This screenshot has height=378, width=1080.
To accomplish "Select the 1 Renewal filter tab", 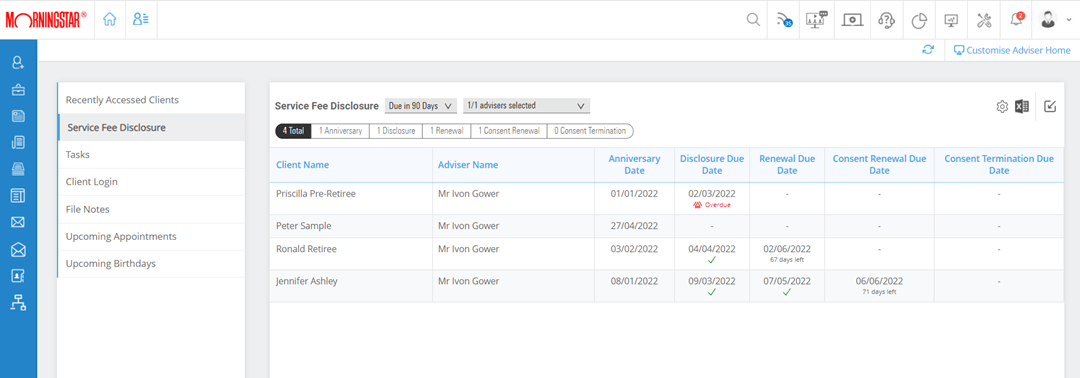I will (446, 131).
